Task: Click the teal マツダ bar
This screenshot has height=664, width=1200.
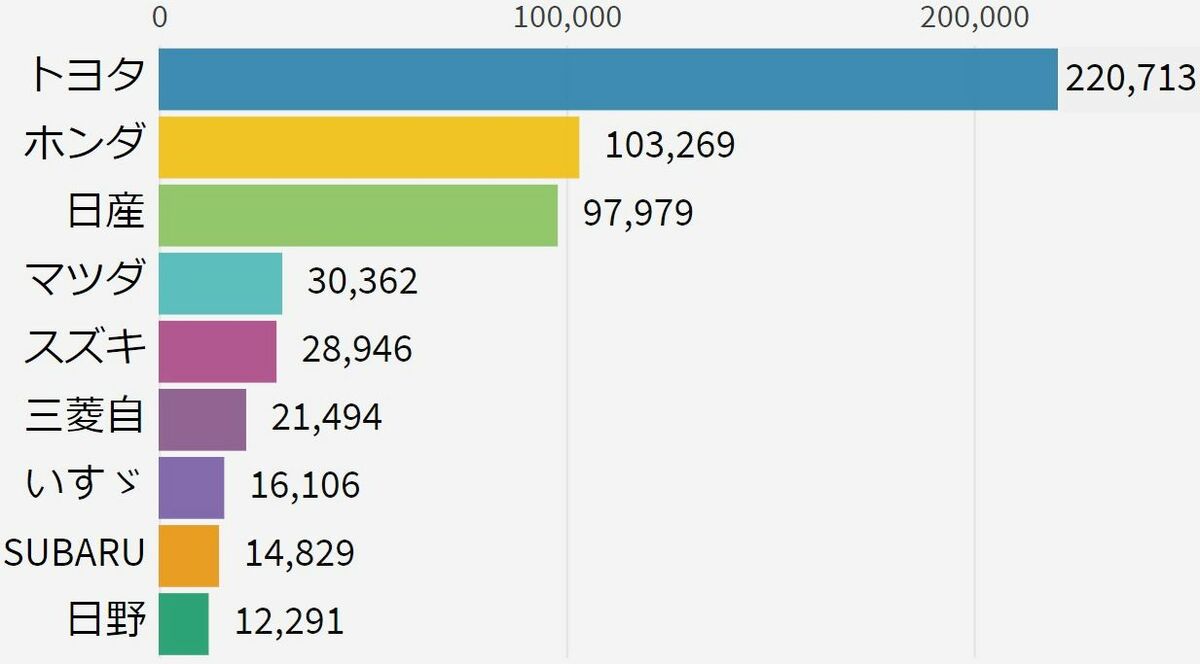Action: [x=220, y=283]
